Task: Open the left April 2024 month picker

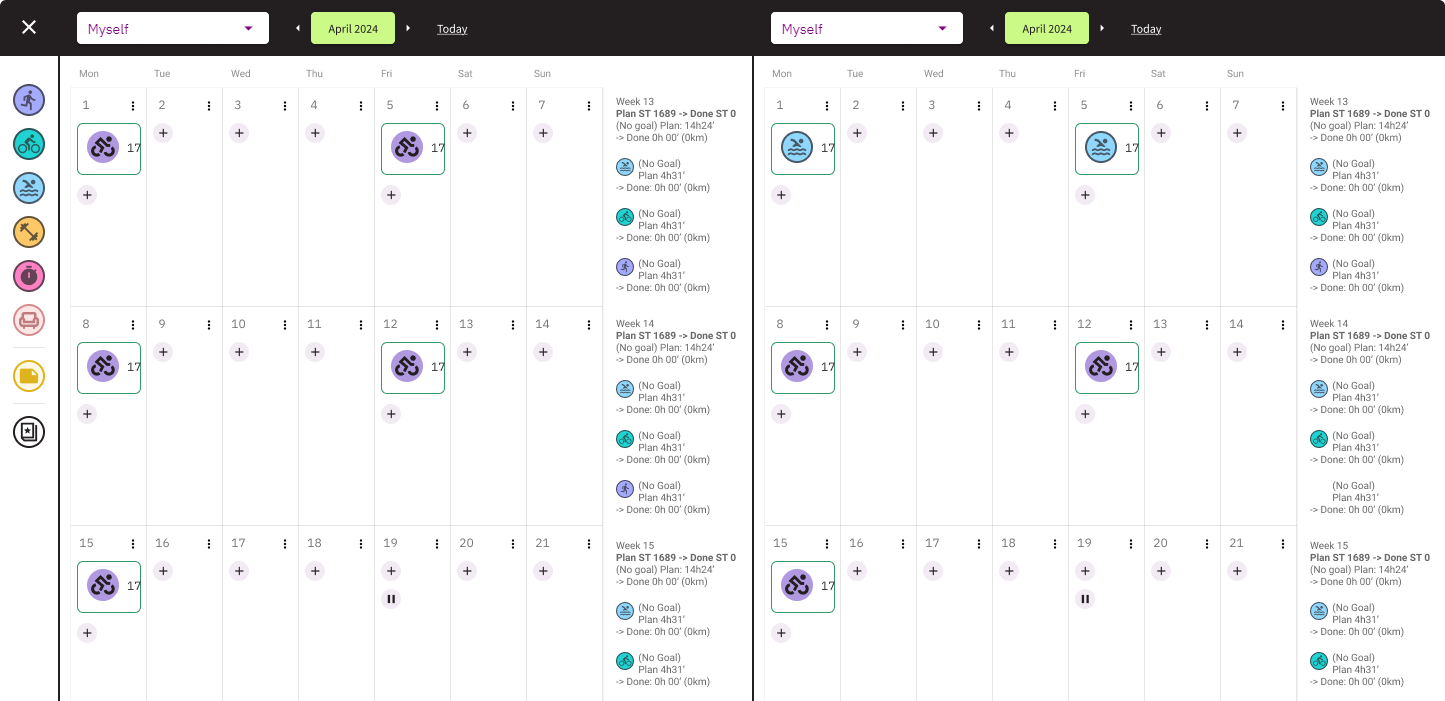Action: point(353,28)
